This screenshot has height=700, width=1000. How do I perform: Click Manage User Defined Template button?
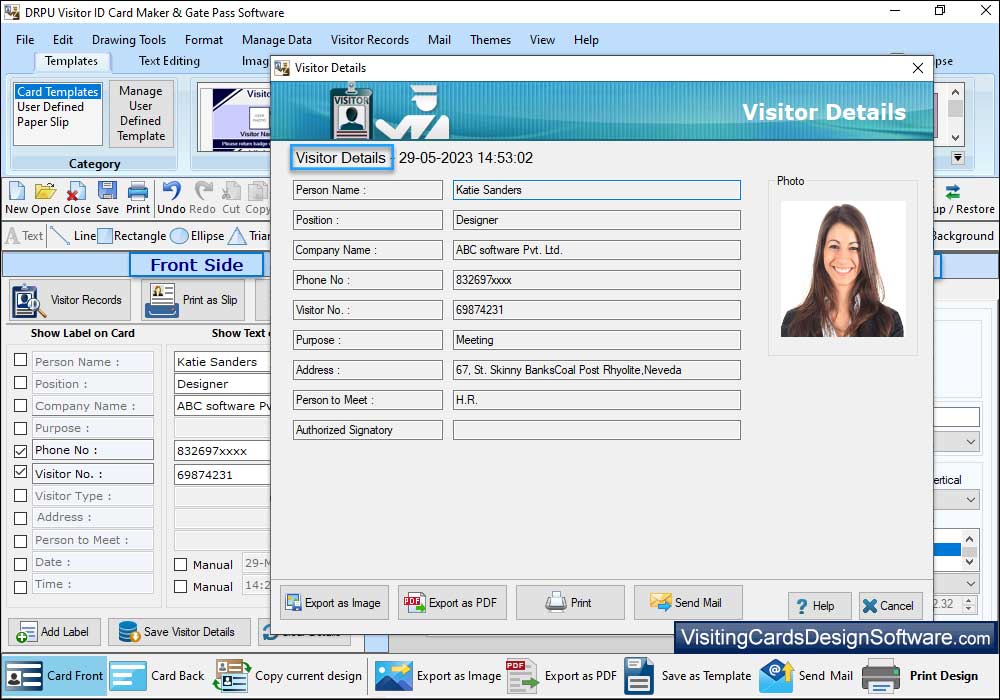[141, 113]
